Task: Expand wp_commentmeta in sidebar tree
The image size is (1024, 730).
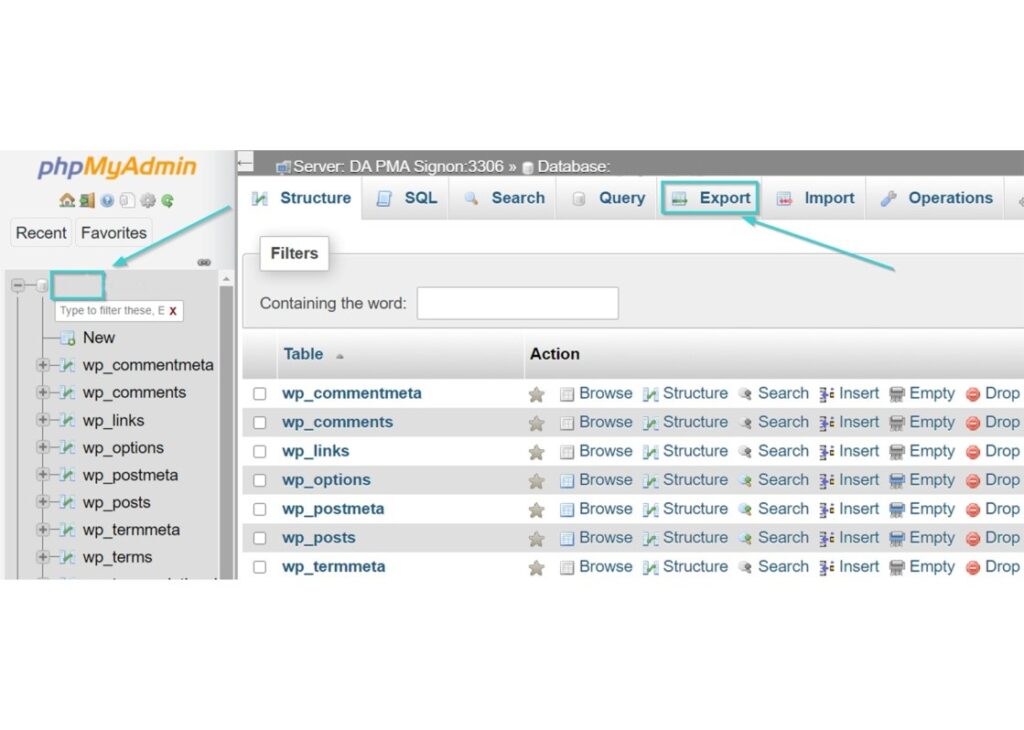Action: click(43, 364)
